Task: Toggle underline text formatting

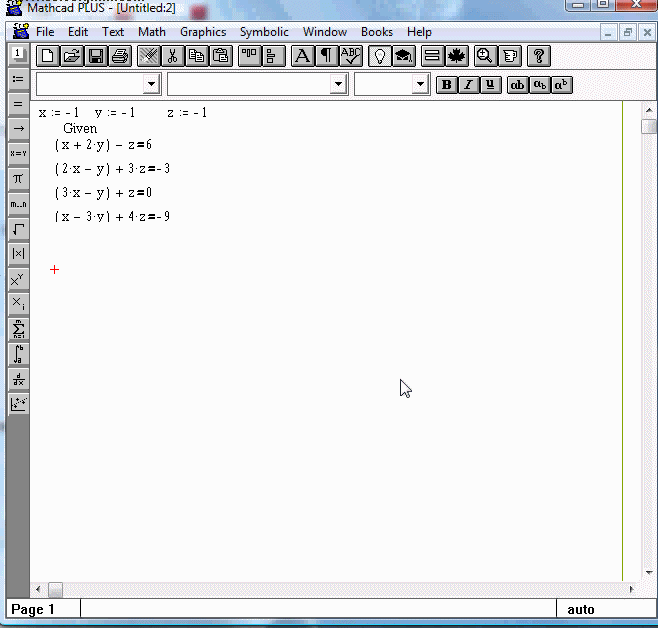Action: click(489, 85)
